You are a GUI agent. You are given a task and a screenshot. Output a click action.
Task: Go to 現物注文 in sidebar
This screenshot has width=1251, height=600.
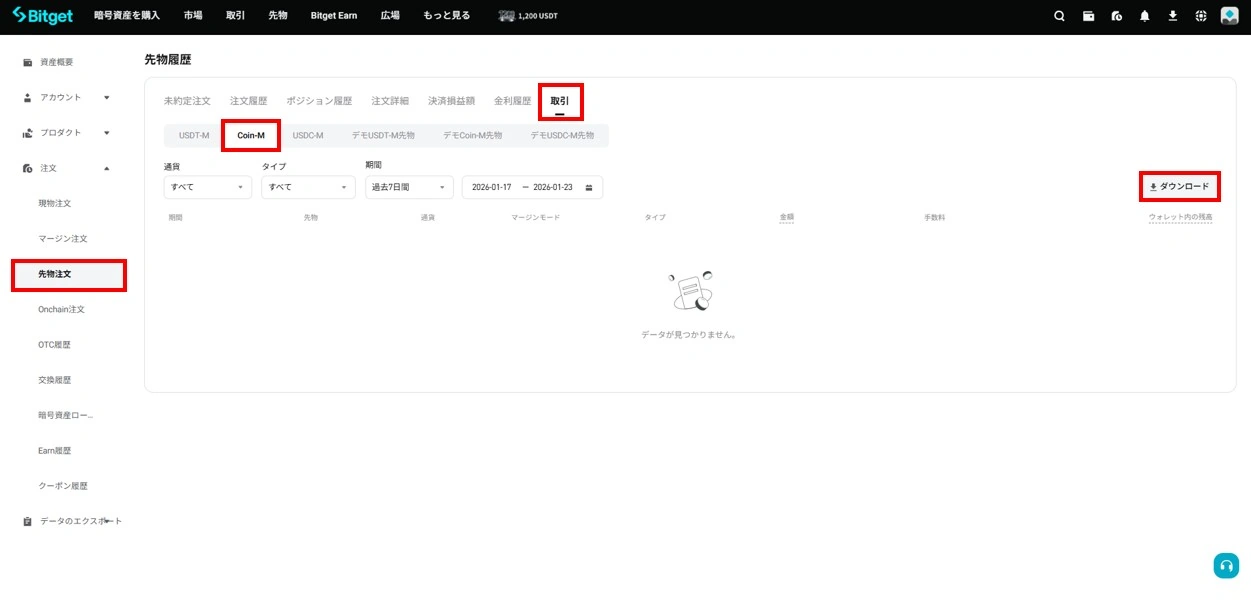[55, 203]
